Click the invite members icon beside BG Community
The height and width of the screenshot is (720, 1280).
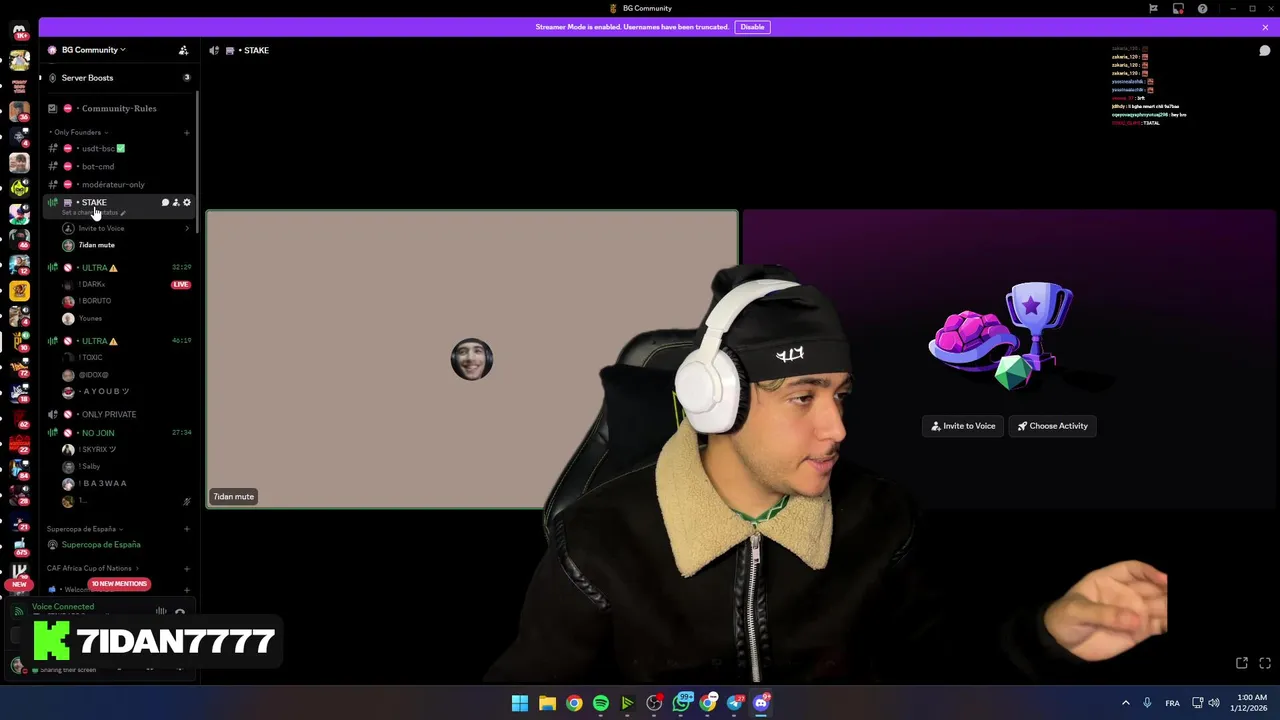(x=183, y=50)
